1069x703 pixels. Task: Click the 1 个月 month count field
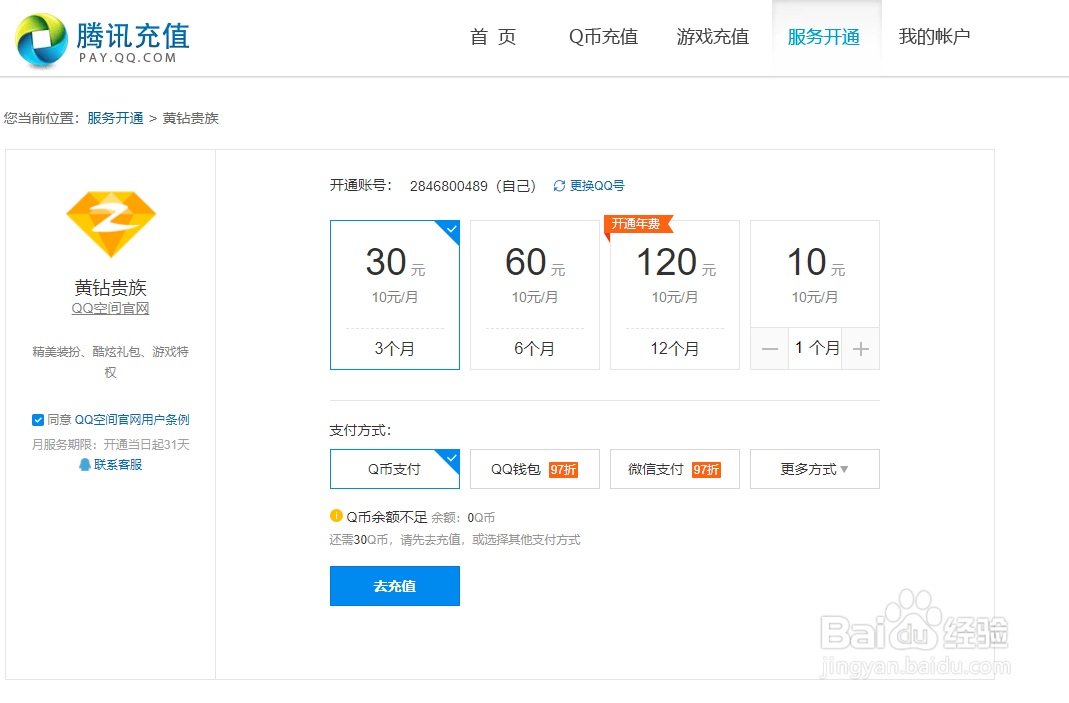pos(815,348)
